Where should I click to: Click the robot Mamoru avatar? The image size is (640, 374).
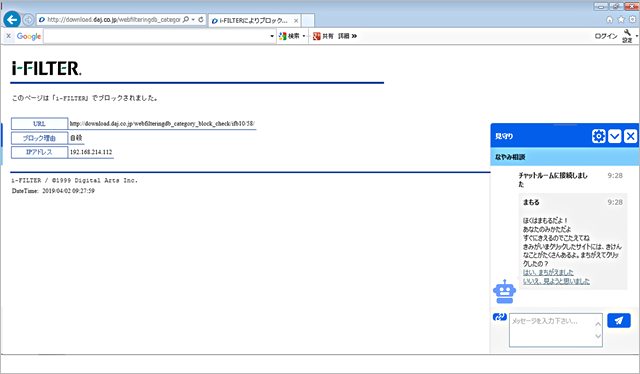[504, 291]
